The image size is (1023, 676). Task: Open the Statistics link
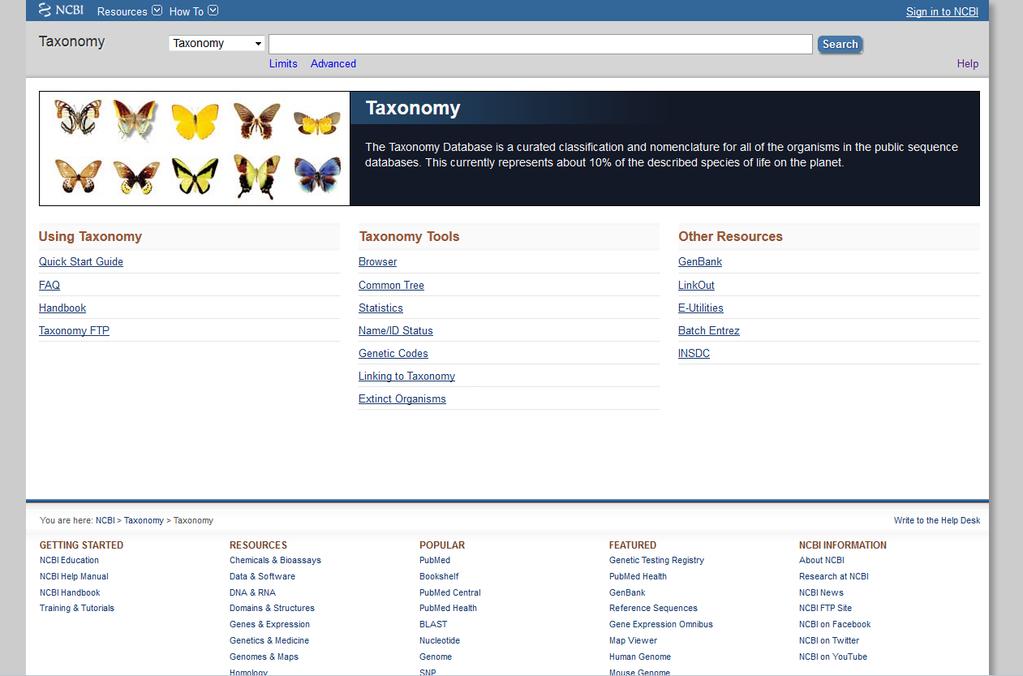click(380, 308)
